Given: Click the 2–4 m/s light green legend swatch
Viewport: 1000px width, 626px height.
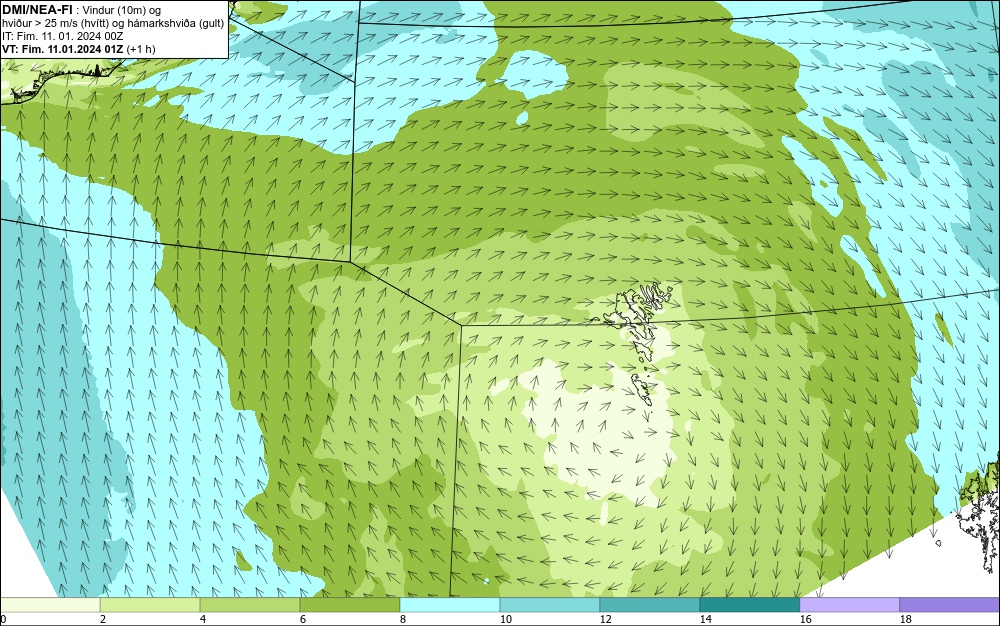Looking at the screenshot, I should tap(150, 604).
